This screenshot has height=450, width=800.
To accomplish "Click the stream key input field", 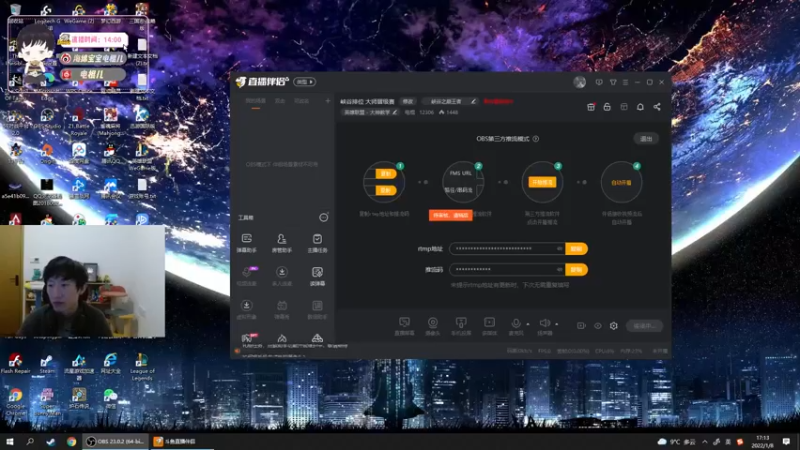I will pos(508,269).
